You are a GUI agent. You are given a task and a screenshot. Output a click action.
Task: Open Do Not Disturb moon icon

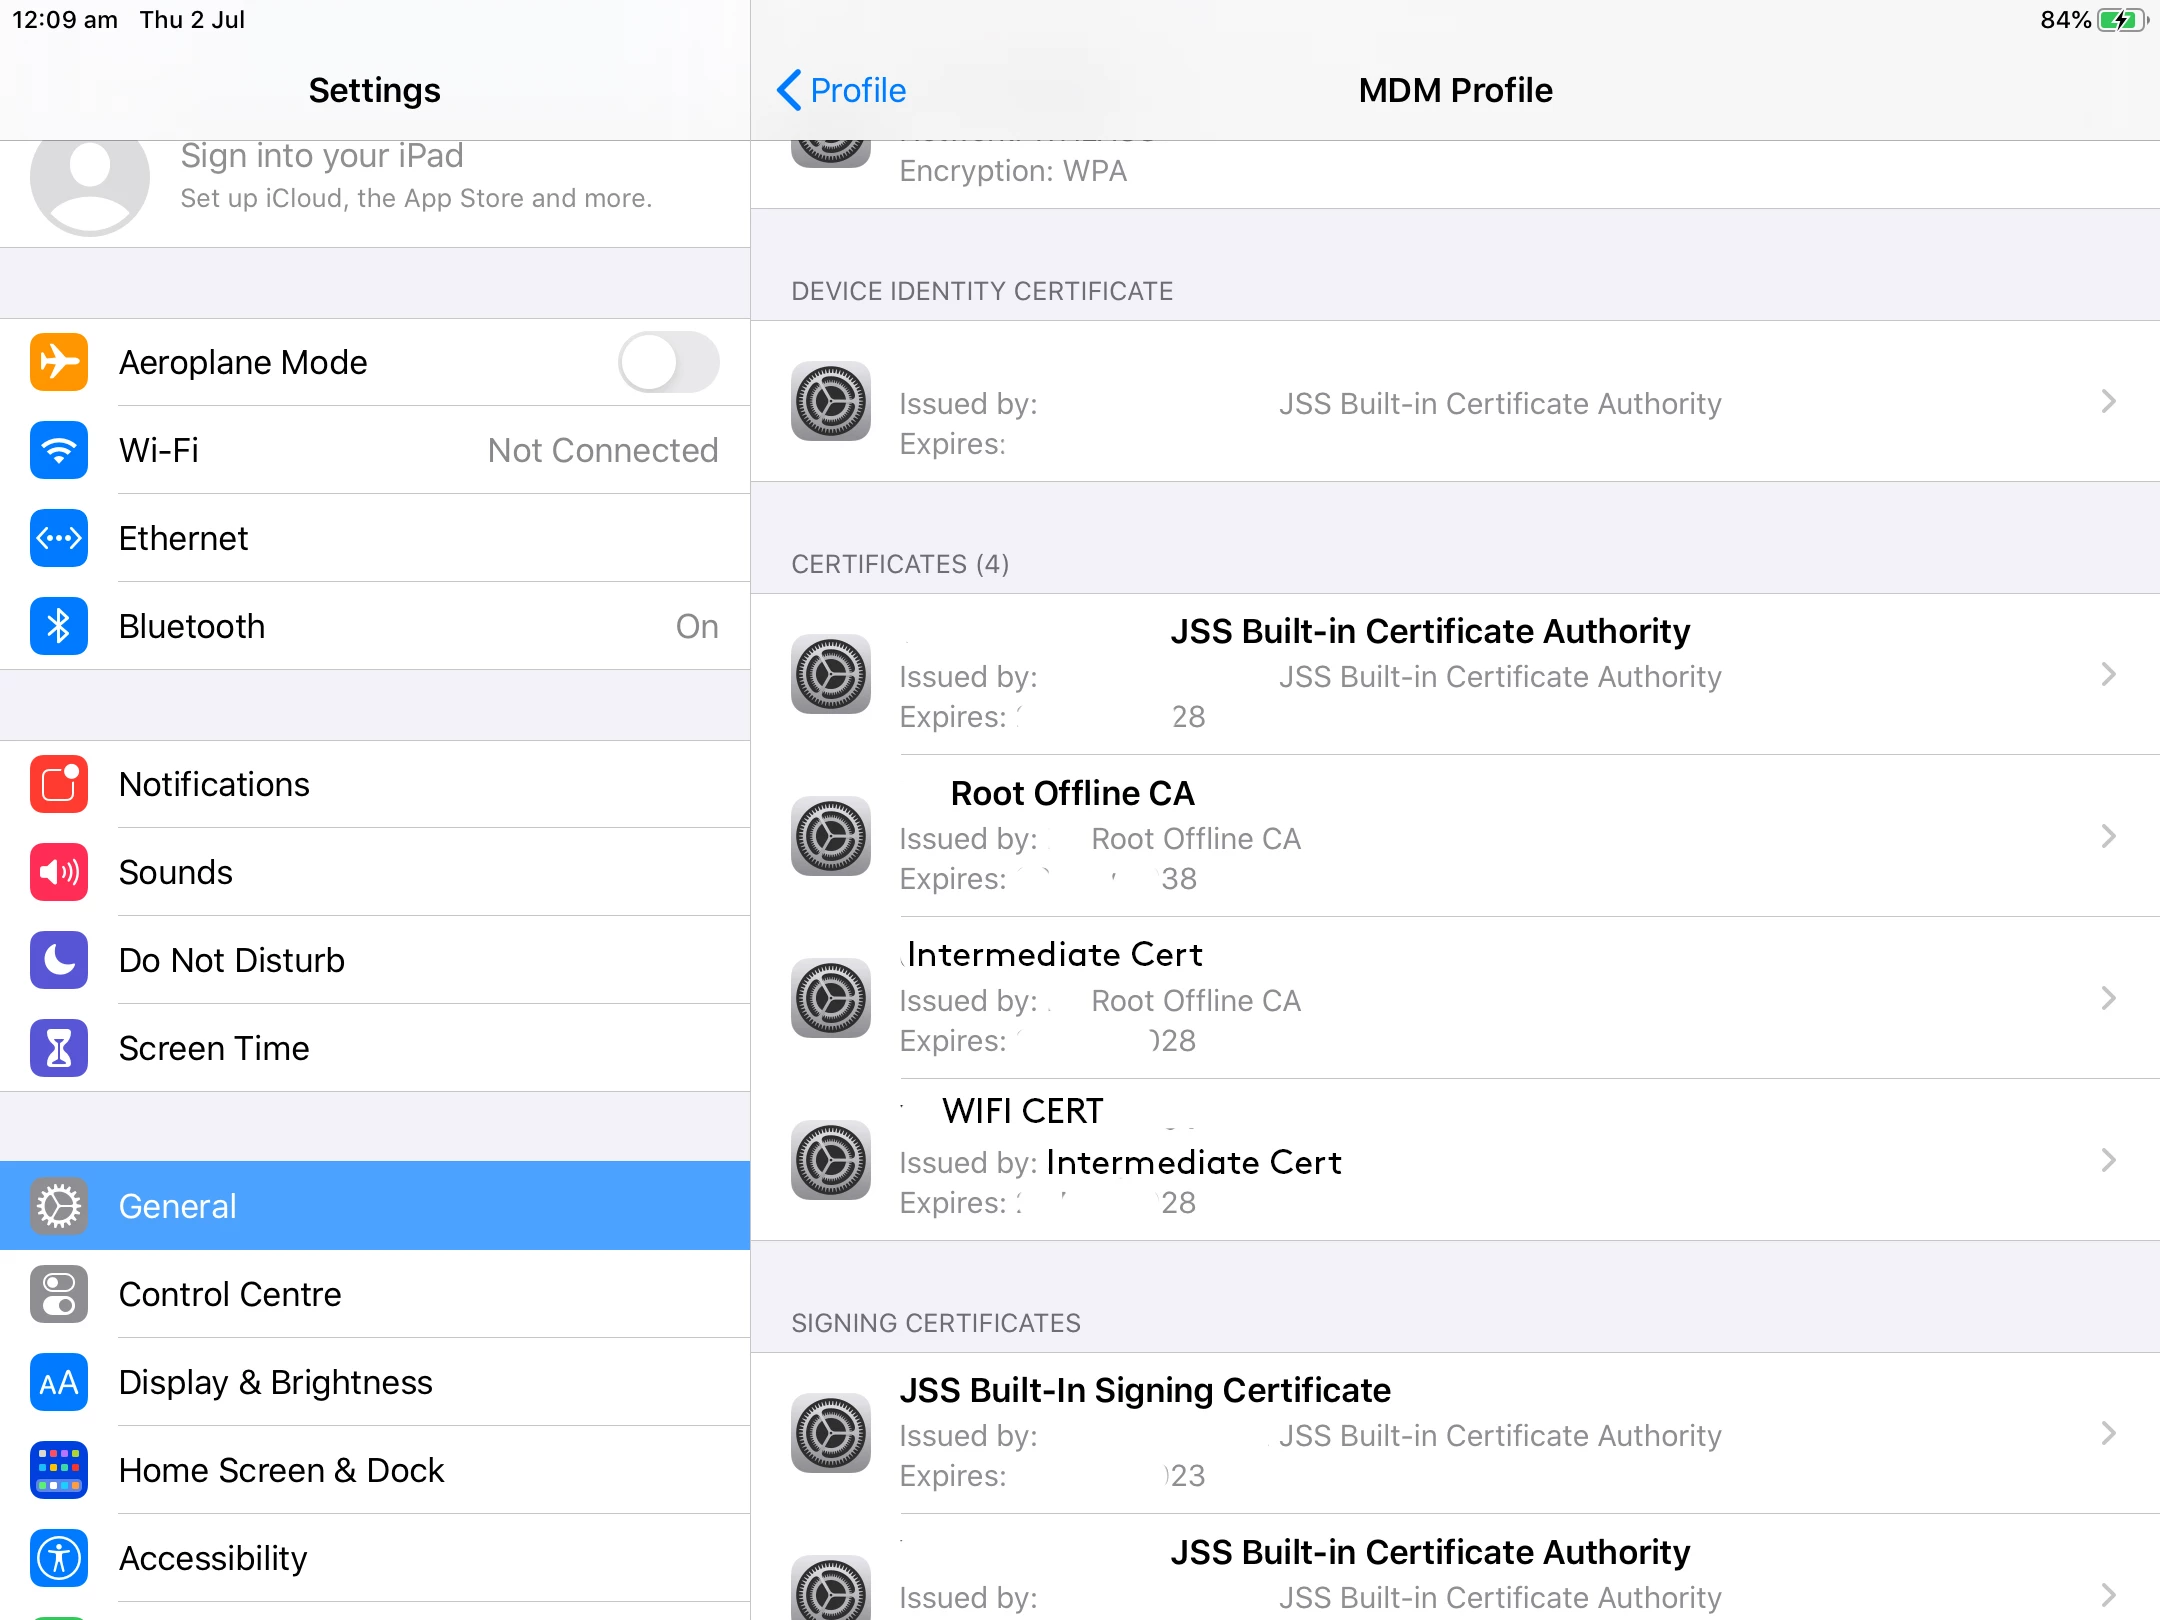(59, 960)
